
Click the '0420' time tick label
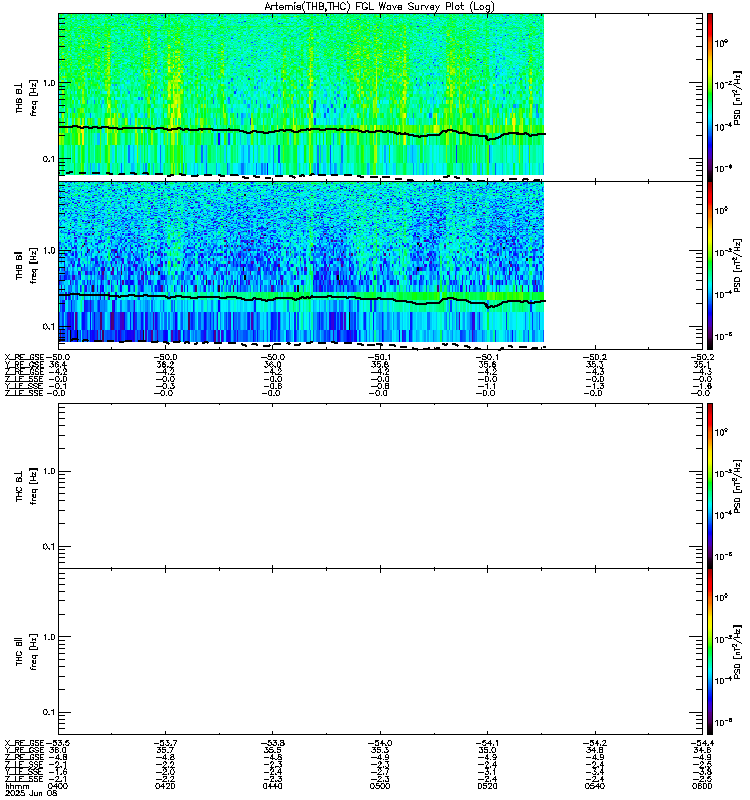(x=165, y=786)
